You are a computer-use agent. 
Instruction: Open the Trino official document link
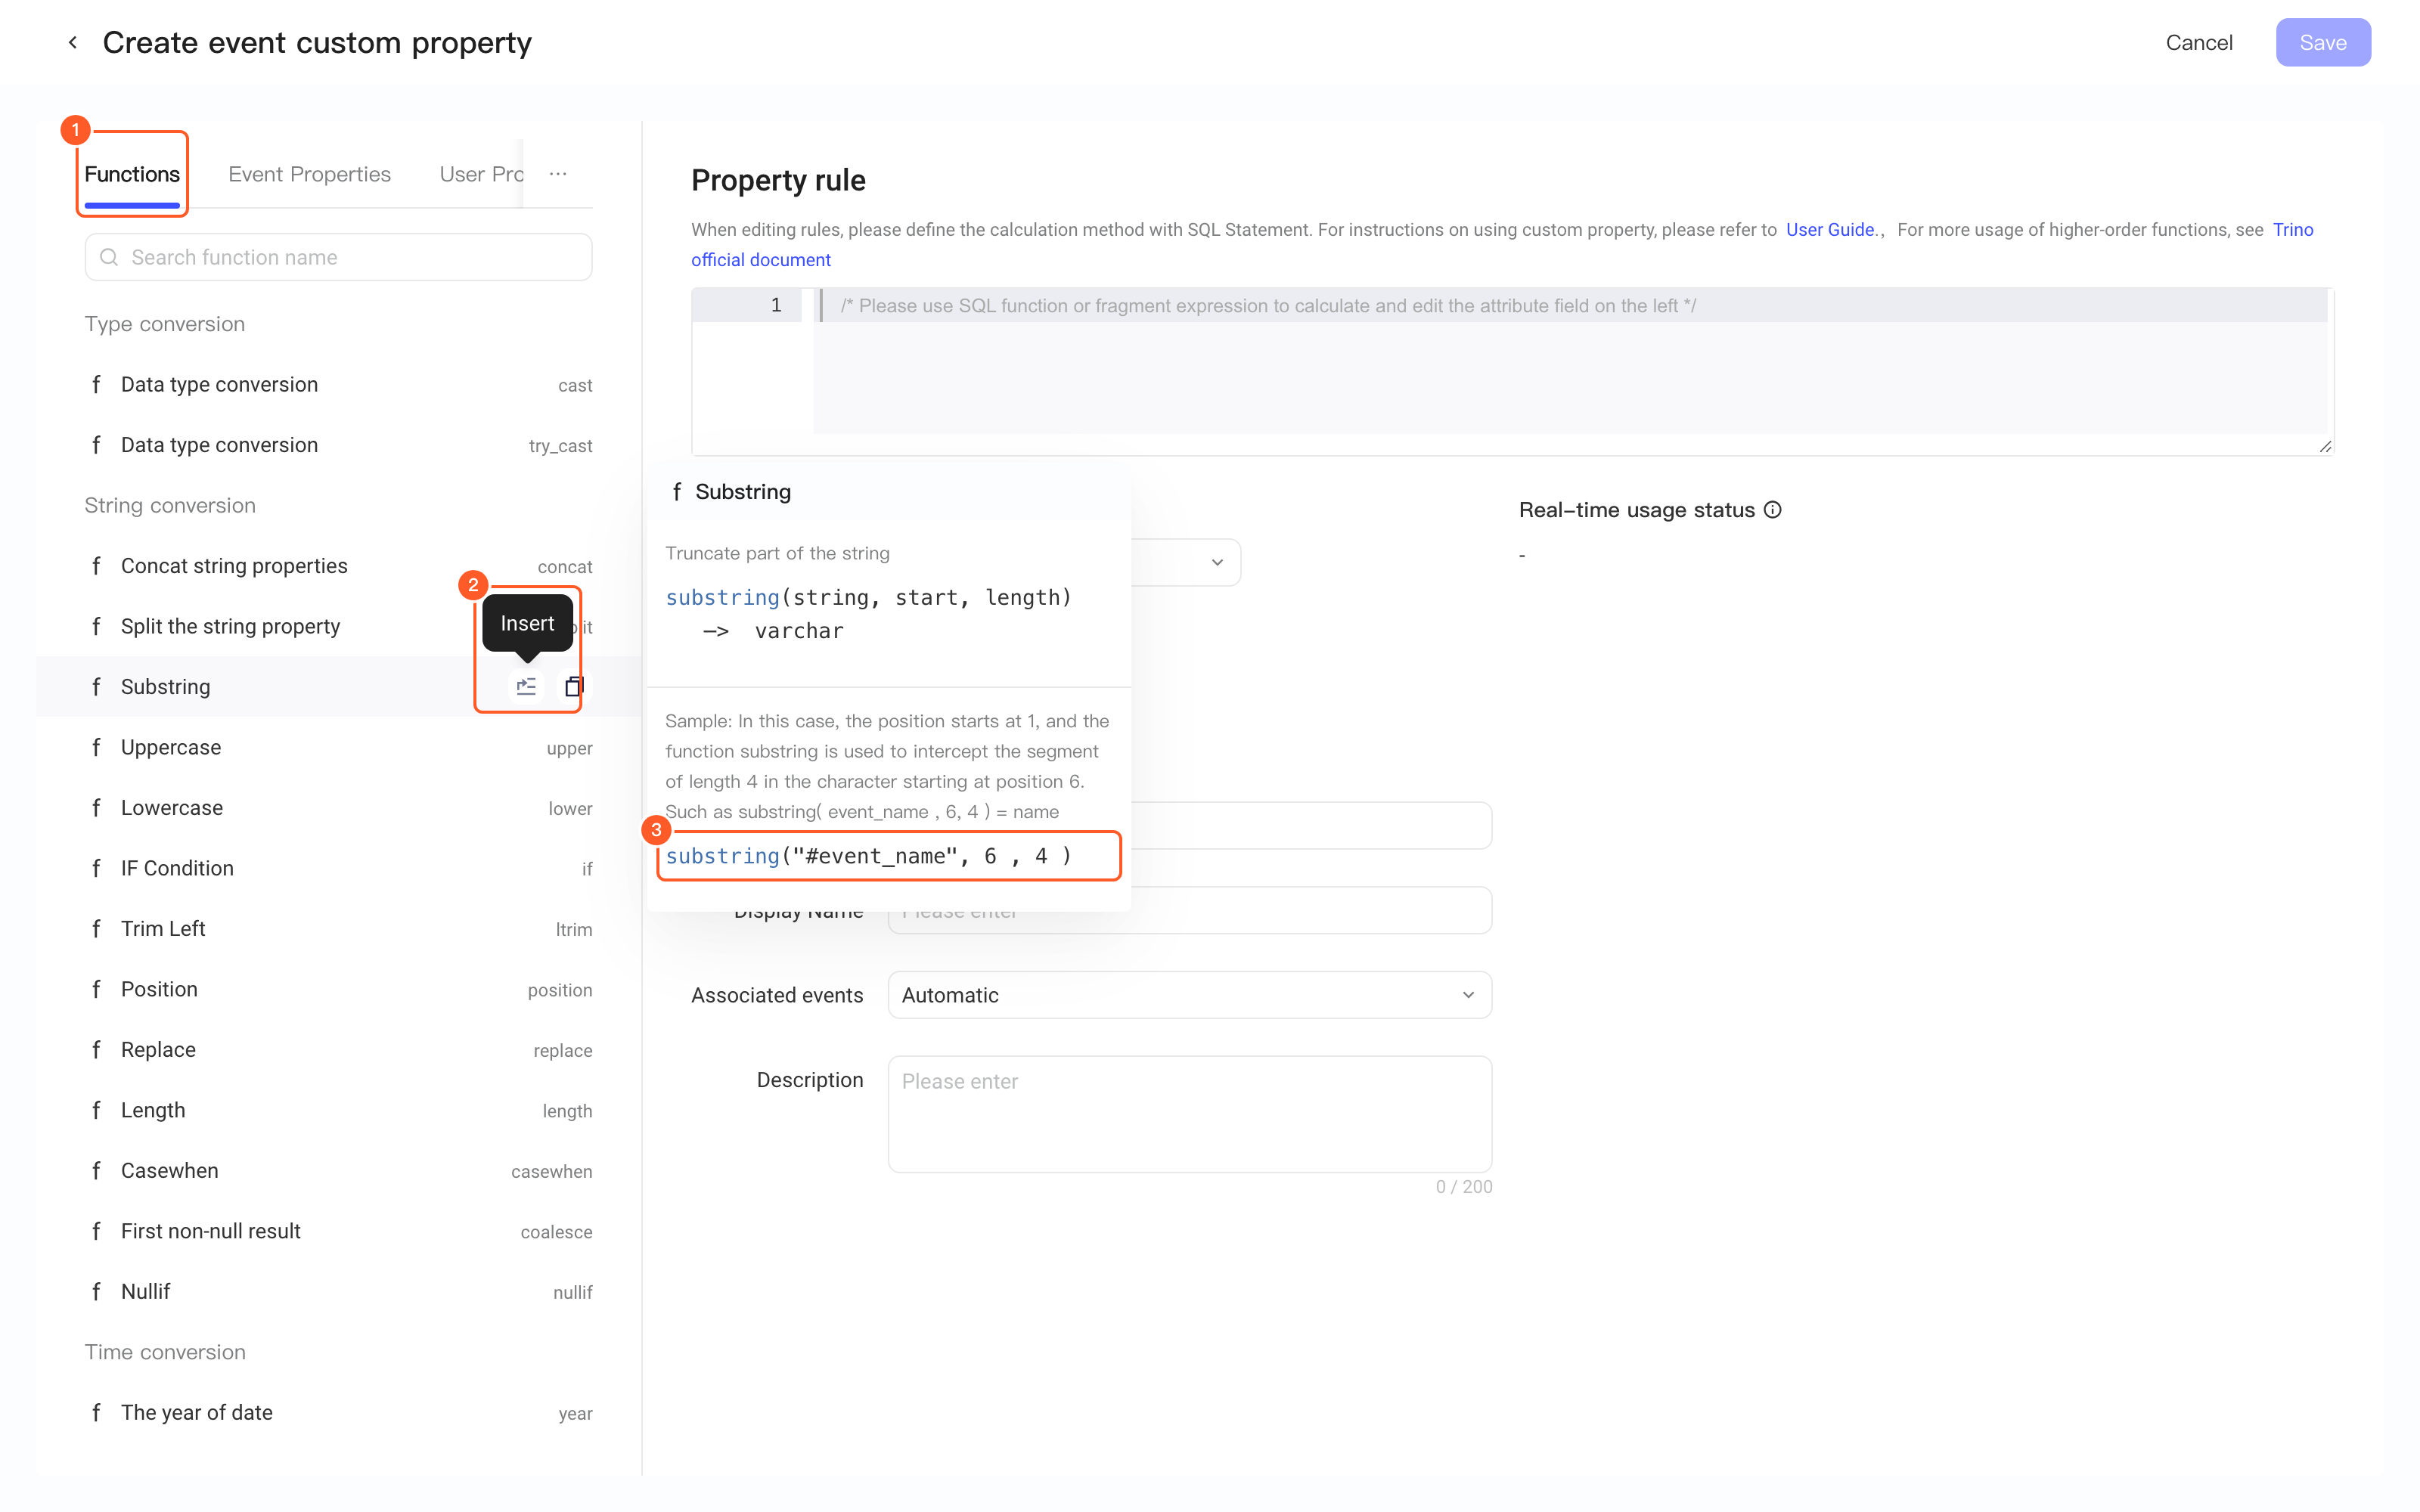(x=2292, y=229)
